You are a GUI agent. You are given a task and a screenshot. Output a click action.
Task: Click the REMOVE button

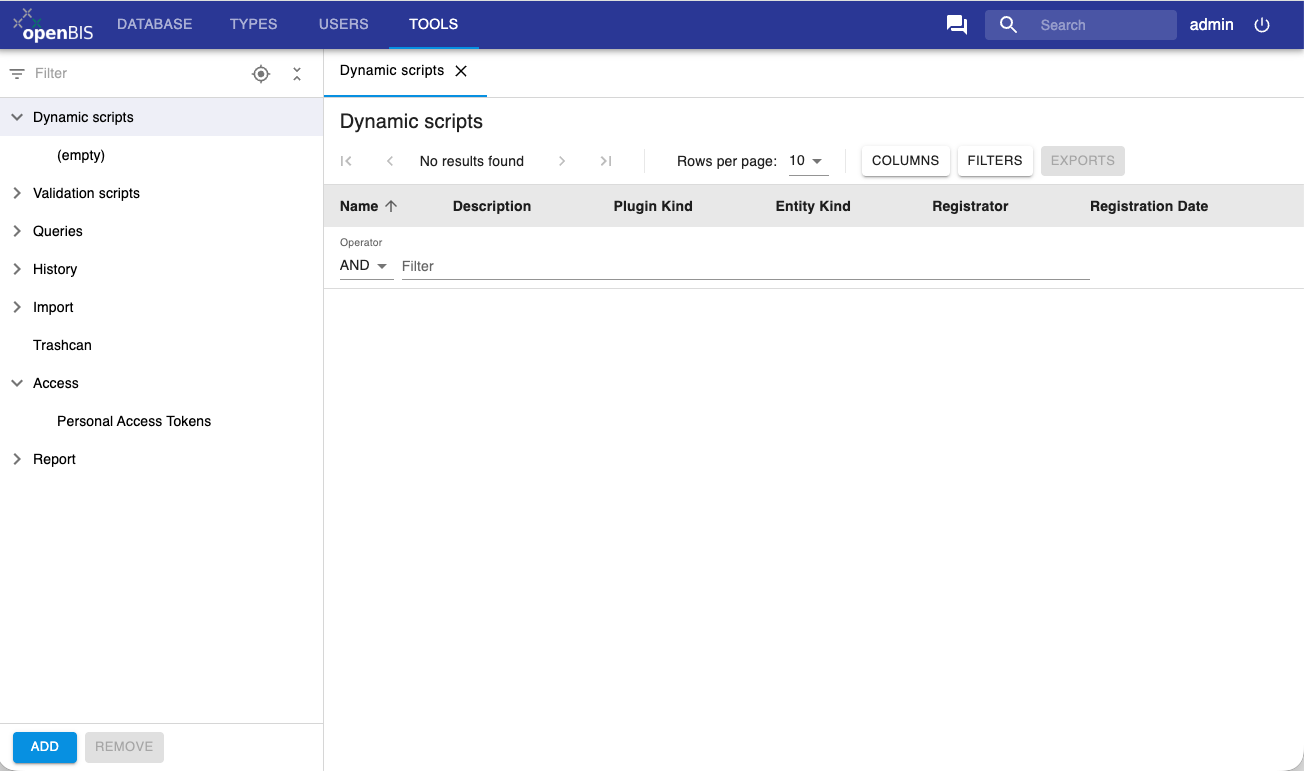click(x=124, y=747)
